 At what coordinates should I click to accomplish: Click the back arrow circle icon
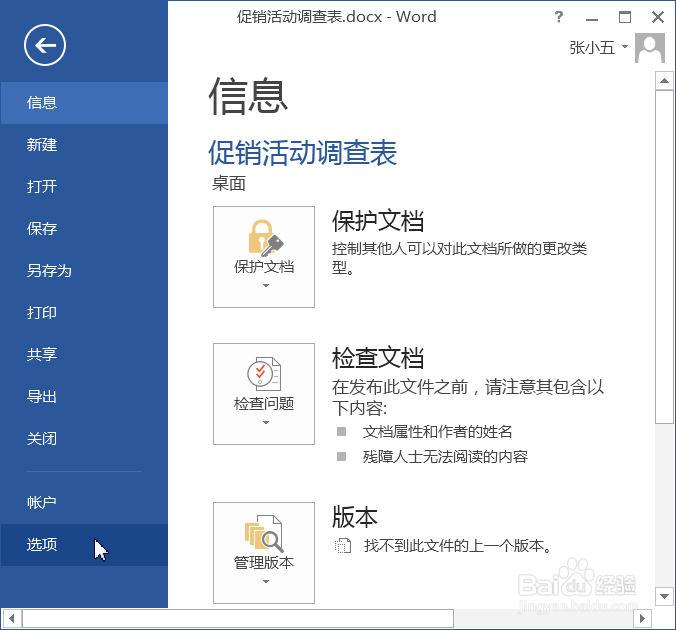click(x=45, y=45)
